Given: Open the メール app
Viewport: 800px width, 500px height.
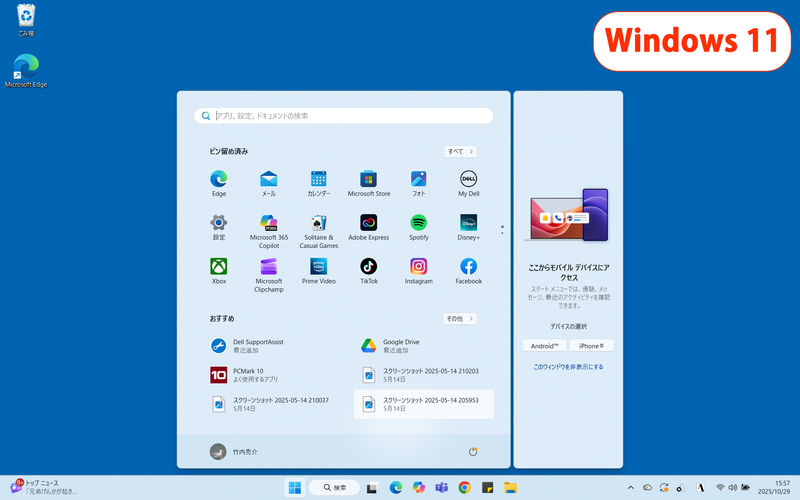Looking at the screenshot, I should [268, 183].
